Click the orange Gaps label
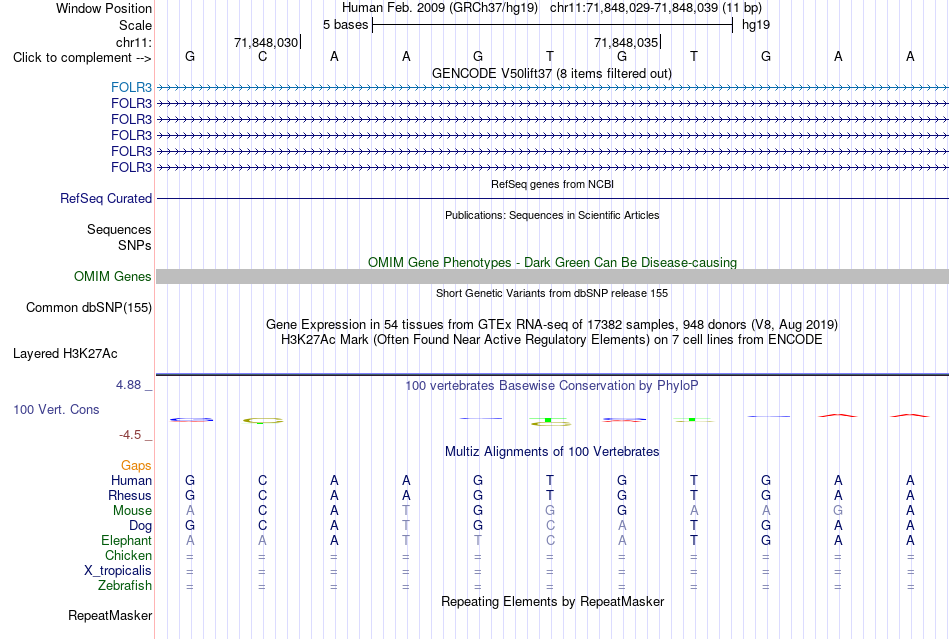Screen dimensions: 950x639 pos(136,465)
